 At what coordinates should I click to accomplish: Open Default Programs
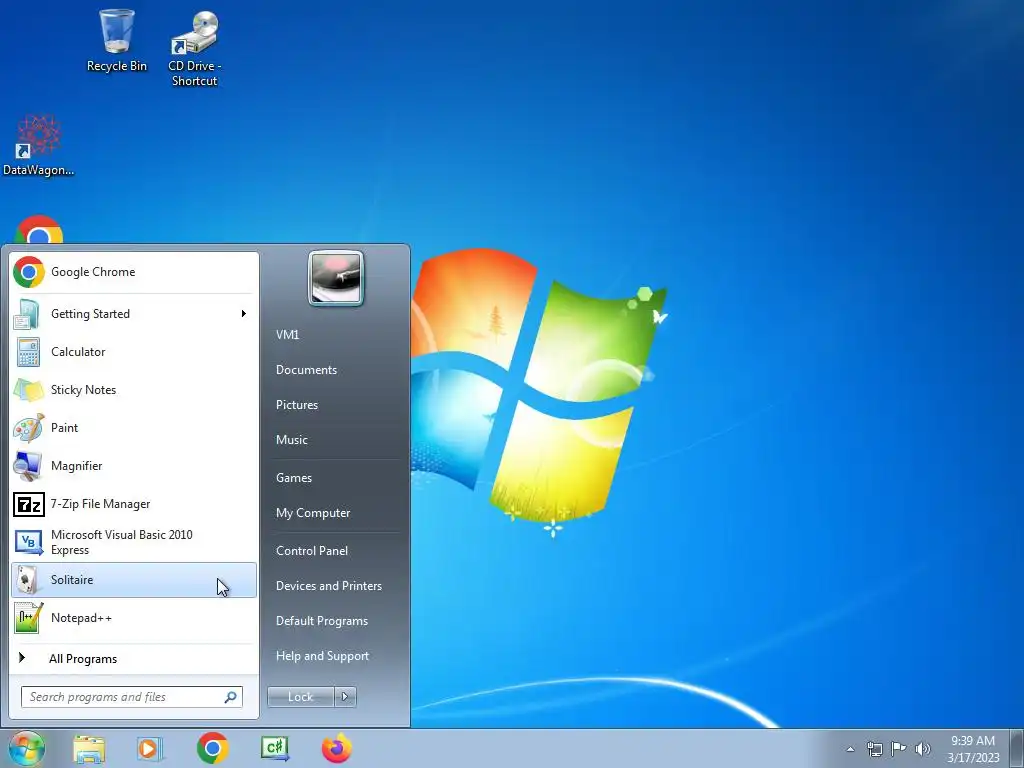click(x=322, y=621)
